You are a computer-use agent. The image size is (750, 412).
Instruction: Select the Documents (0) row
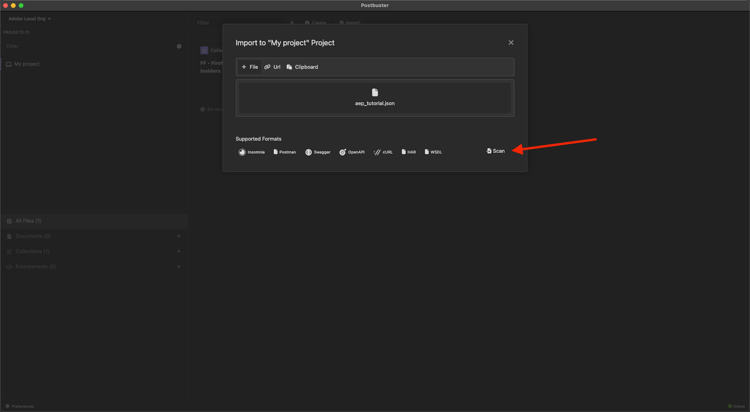(94, 236)
